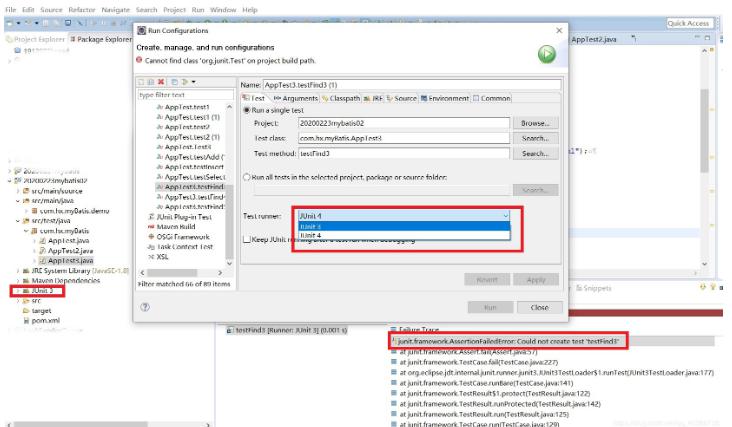Open the Refactor menu
The image size is (732, 427).
[x=81, y=9]
